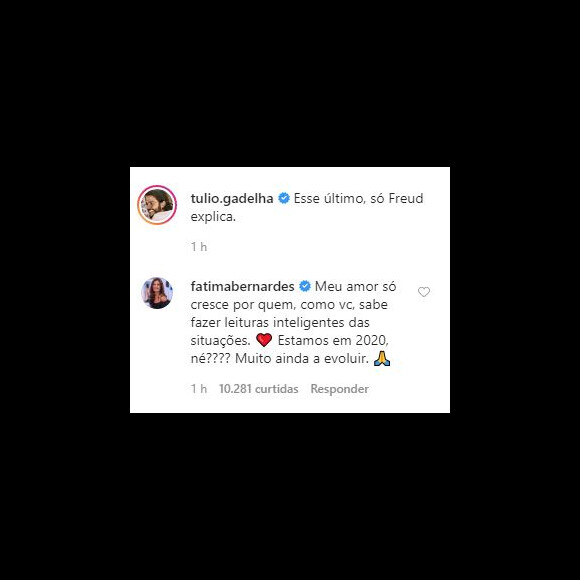The height and width of the screenshot is (580, 580).
Task: Click the red heart emoji in the comment
Action: point(264,340)
